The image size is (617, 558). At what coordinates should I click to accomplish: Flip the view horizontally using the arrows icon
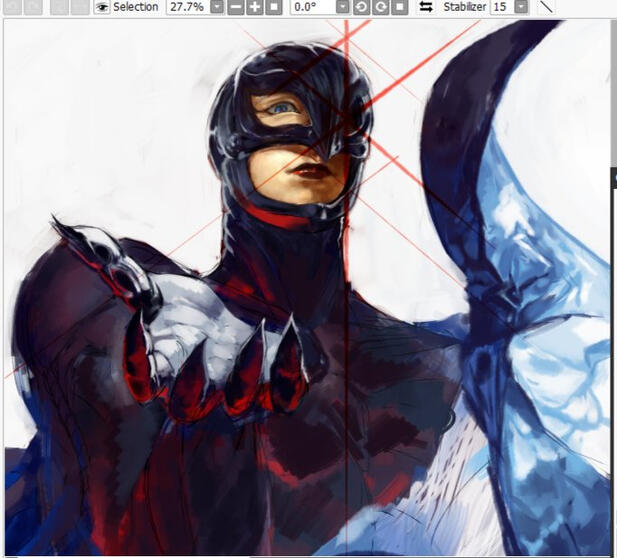pos(425,7)
